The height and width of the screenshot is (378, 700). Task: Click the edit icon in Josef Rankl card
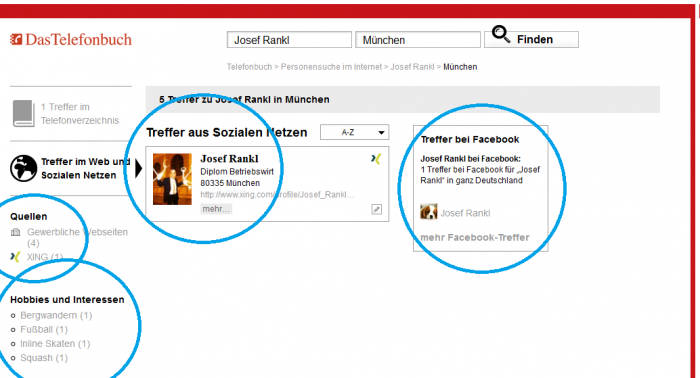click(x=376, y=209)
